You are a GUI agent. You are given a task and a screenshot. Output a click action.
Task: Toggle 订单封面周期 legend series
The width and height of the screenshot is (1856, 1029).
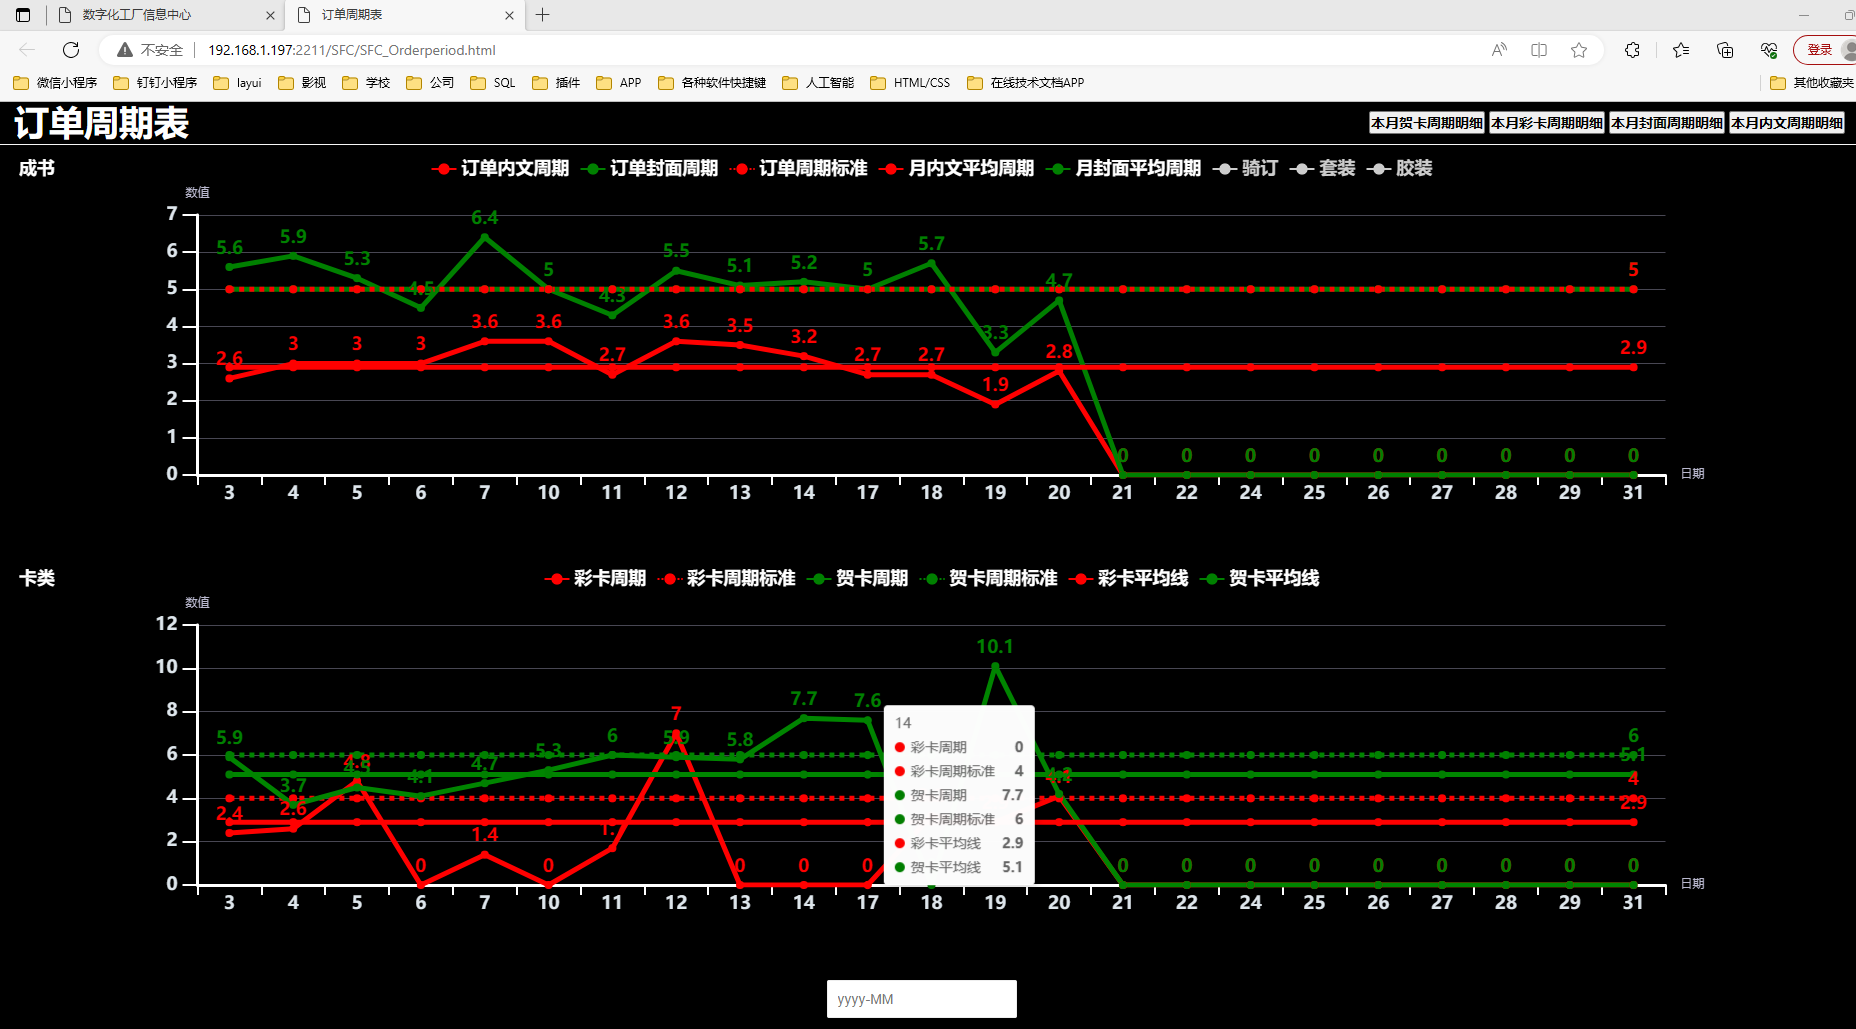pos(649,168)
